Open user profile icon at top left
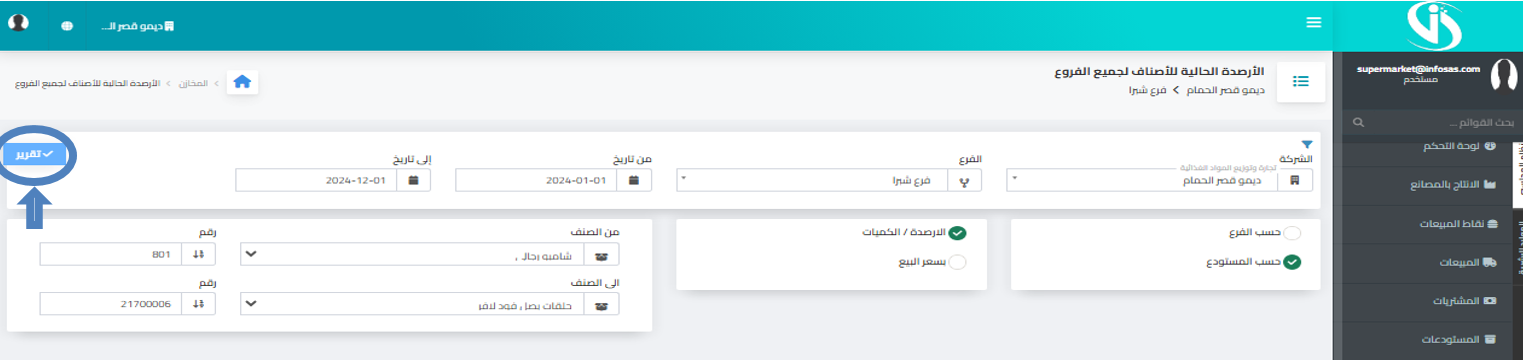 (x=19, y=23)
